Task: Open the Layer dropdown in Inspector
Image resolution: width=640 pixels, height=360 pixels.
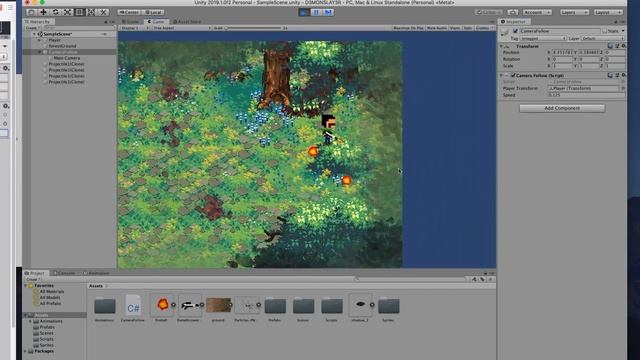Action: (x=602, y=38)
